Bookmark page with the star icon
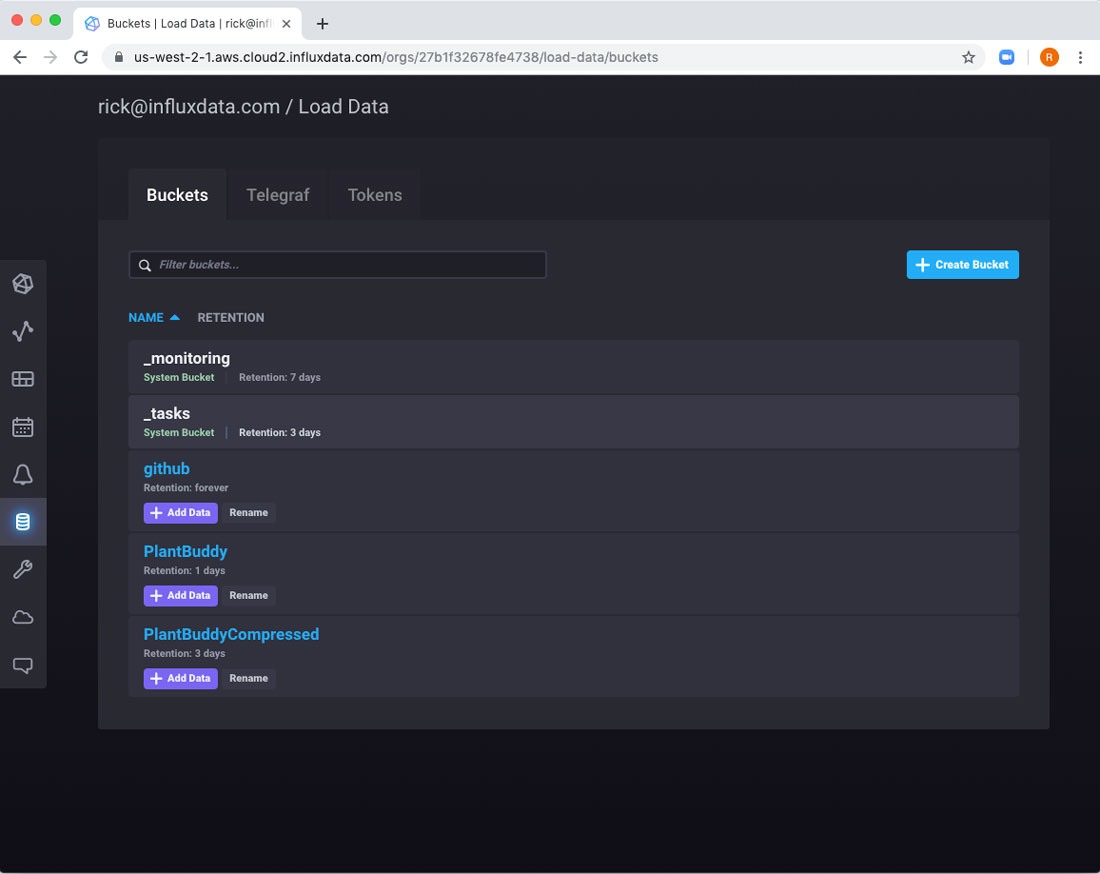Image resolution: width=1100 pixels, height=874 pixels. click(968, 57)
